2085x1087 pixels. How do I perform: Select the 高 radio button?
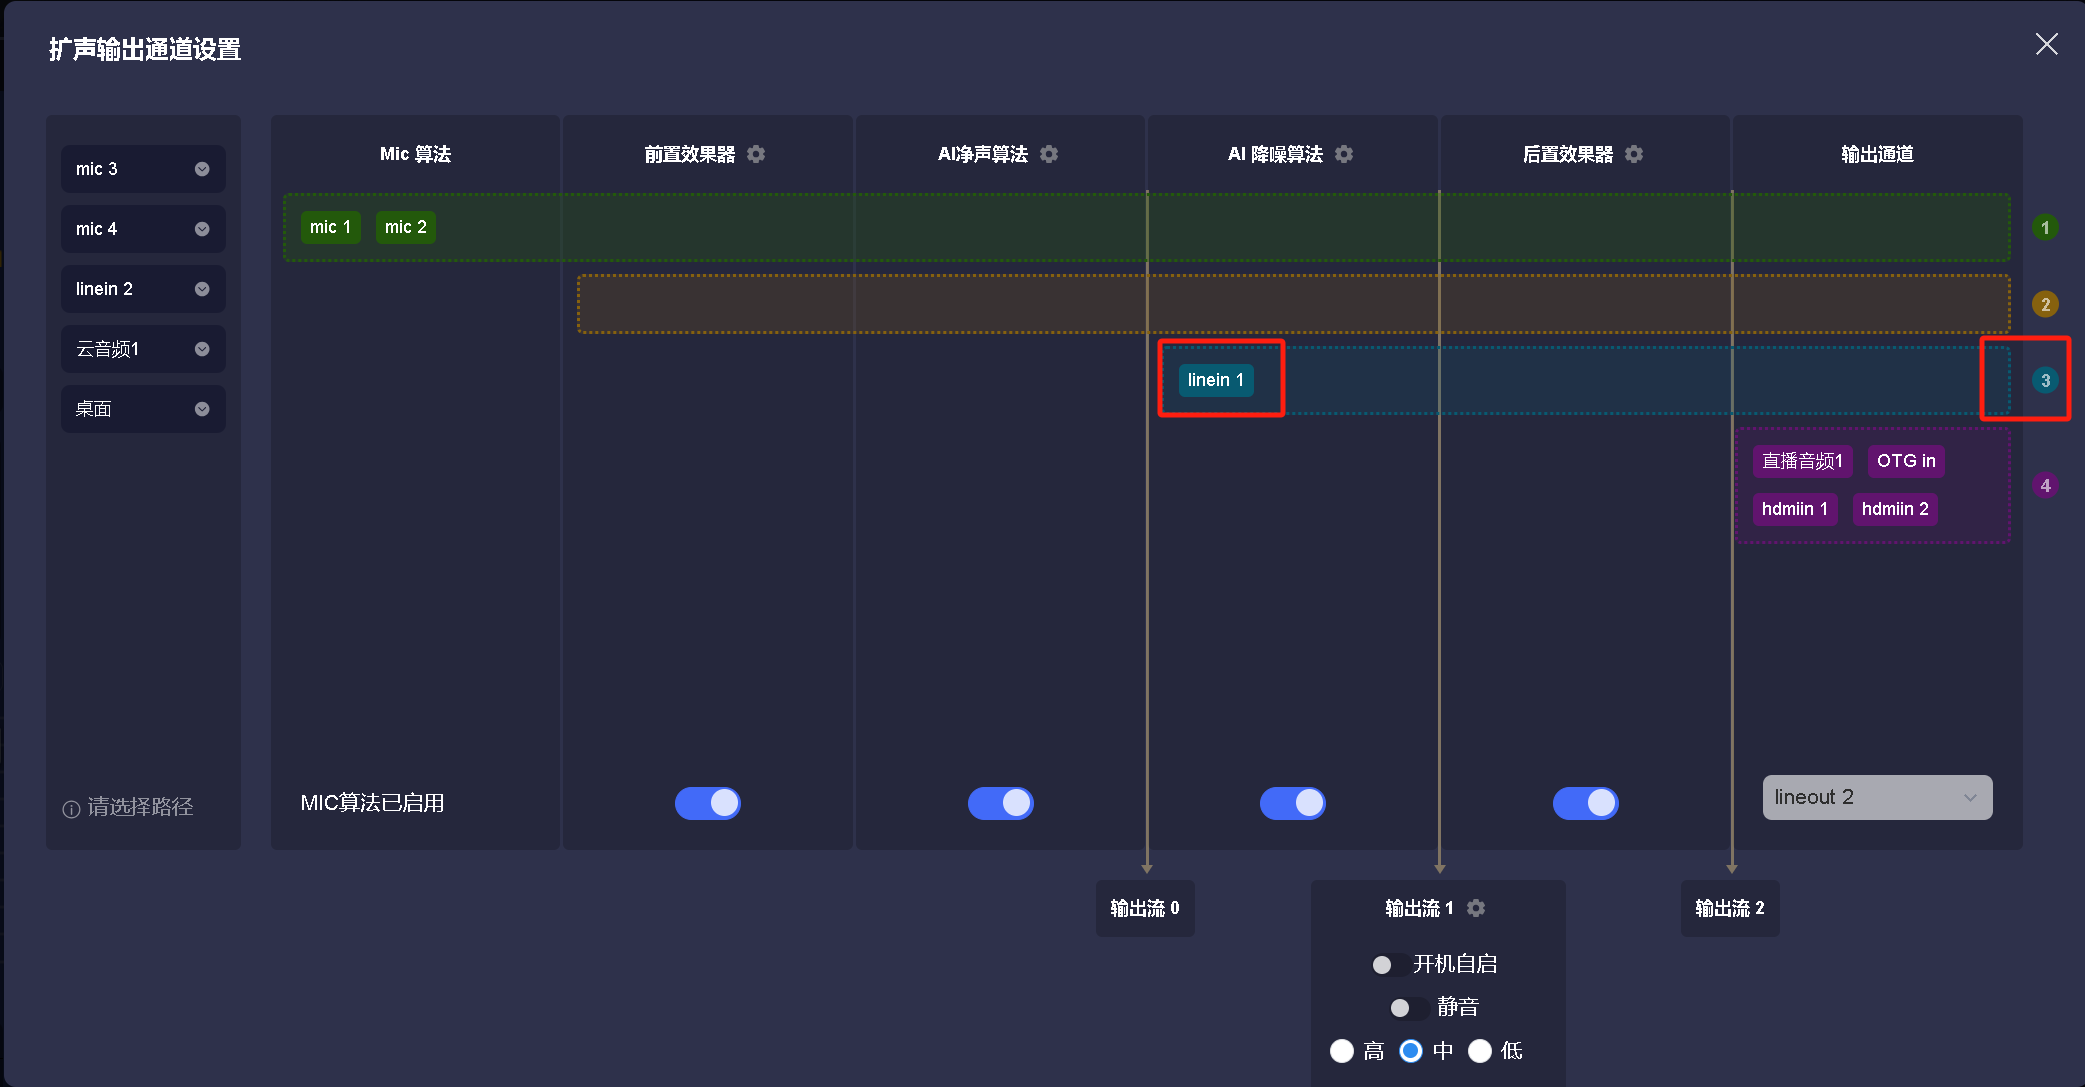[1342, 1051]
